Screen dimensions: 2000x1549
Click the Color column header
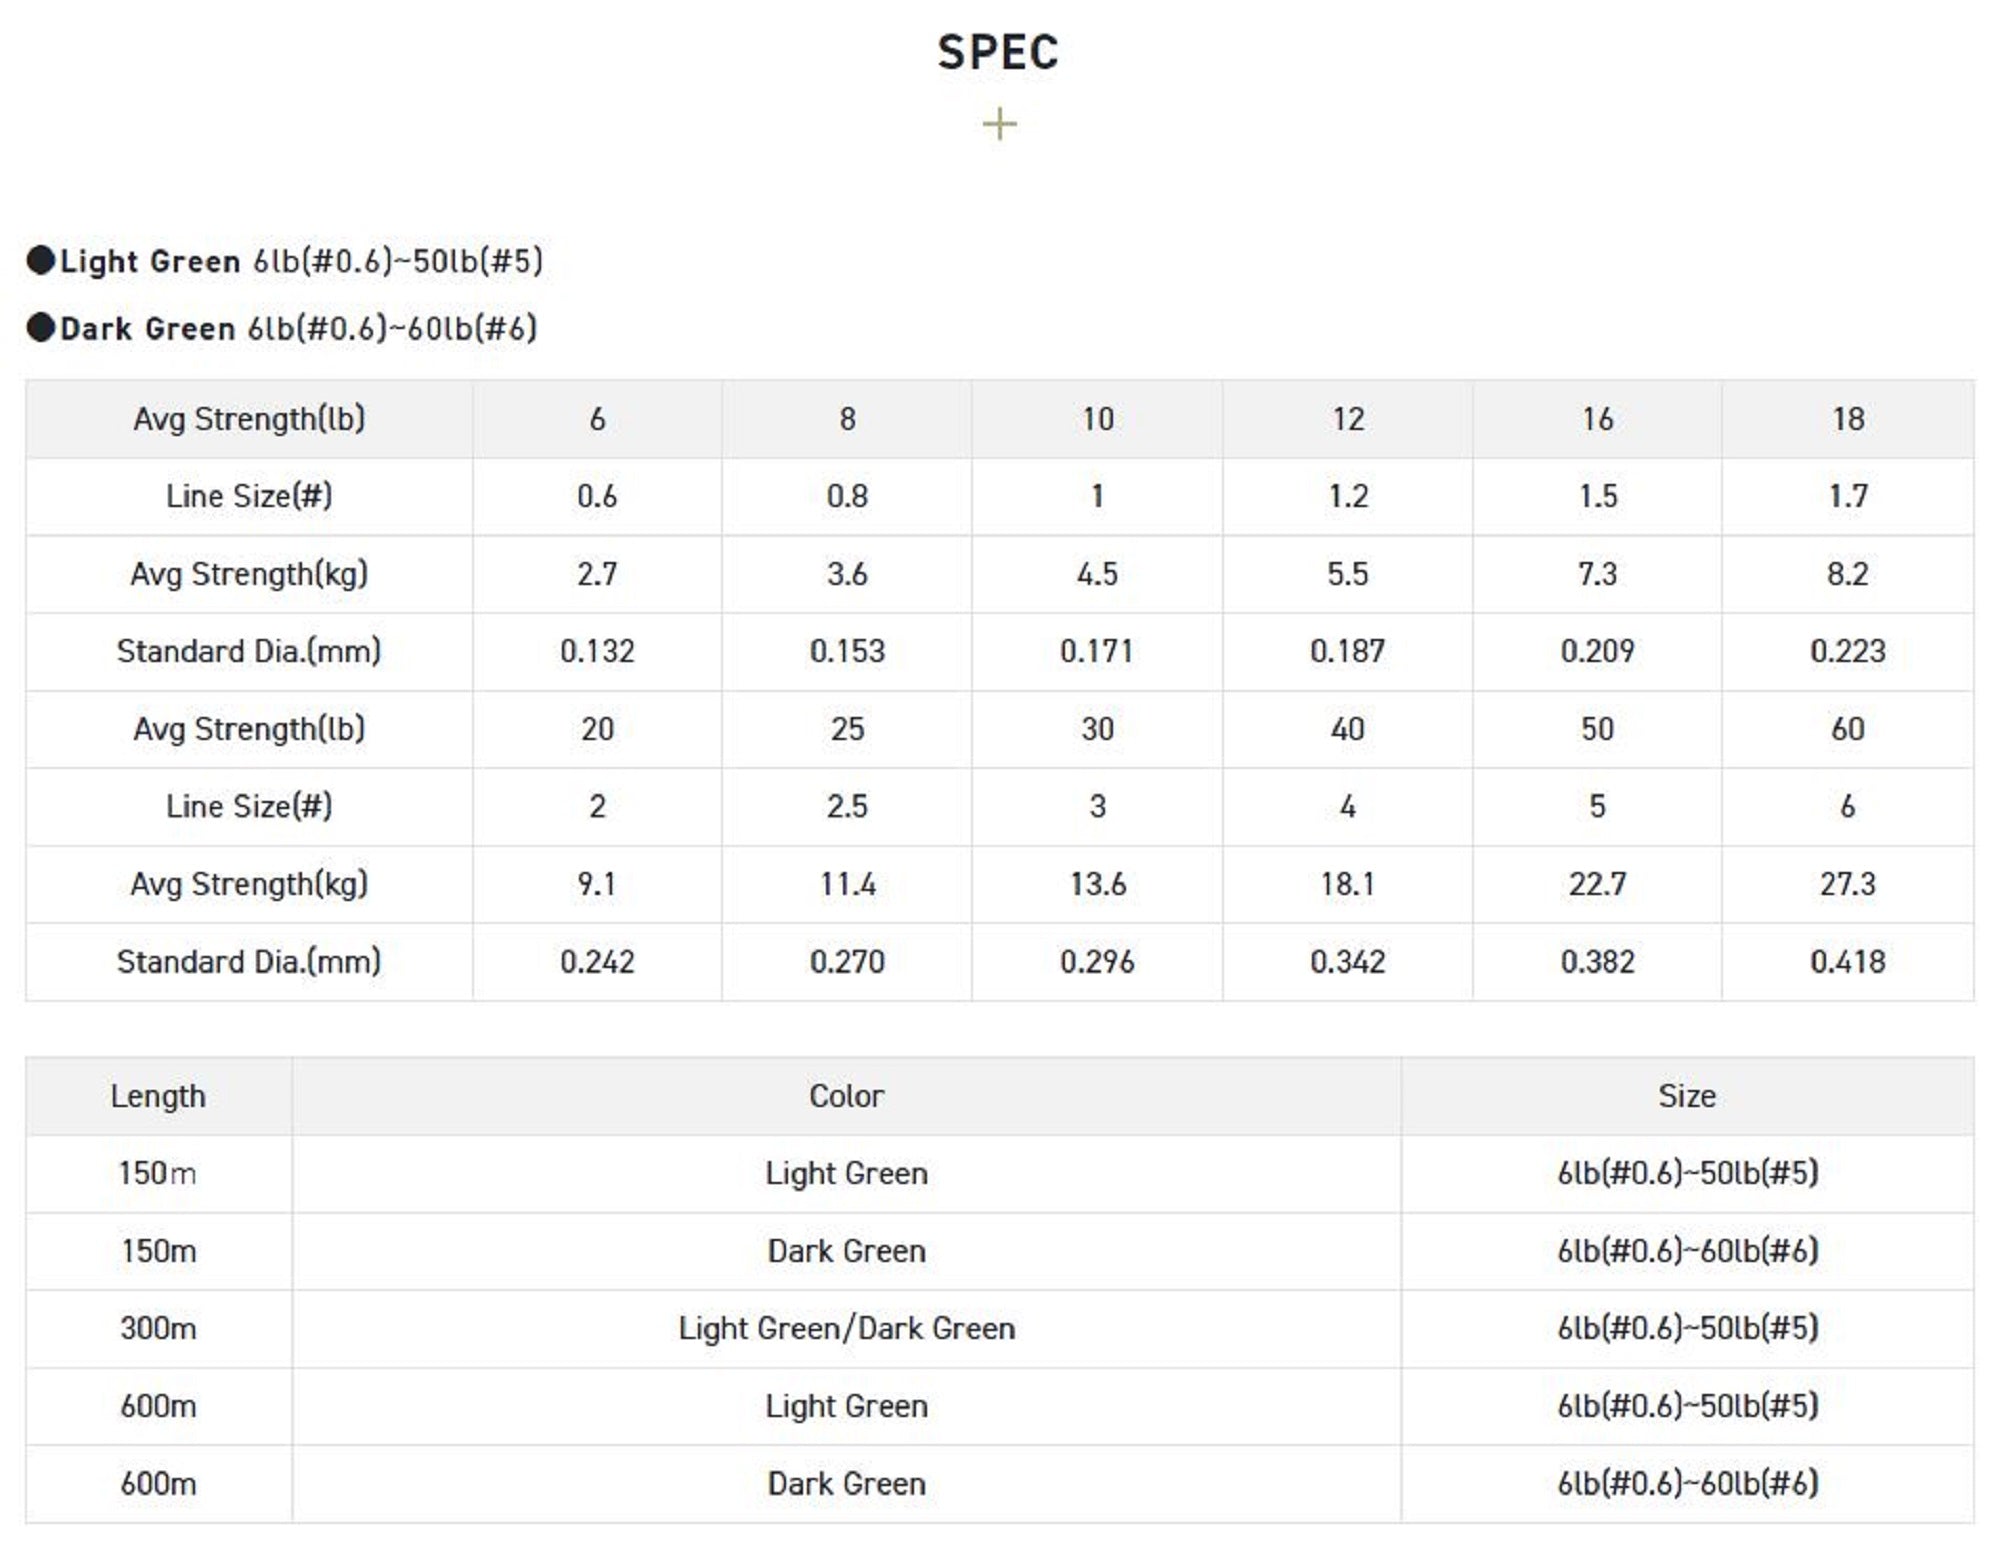(x=846, y=1096)
